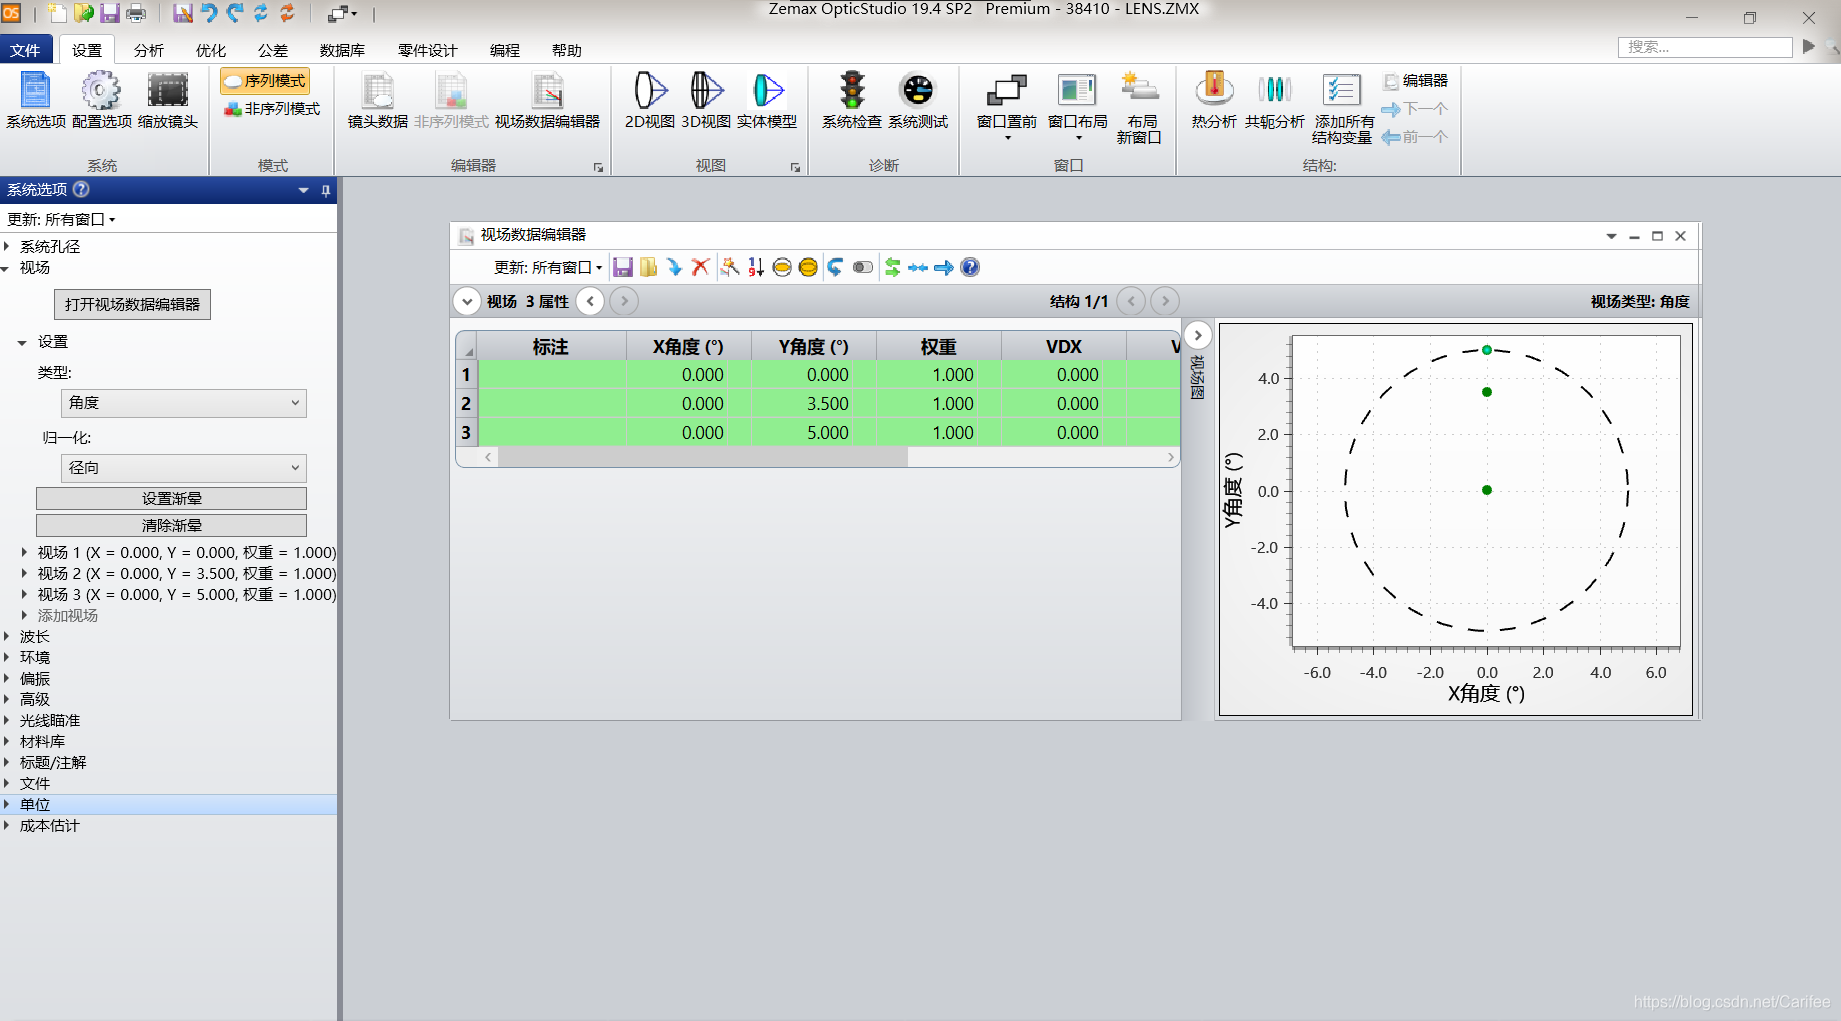
Task: Click the 缩放镜头 (Scale Lens) icon
Action: pos(168,100)
